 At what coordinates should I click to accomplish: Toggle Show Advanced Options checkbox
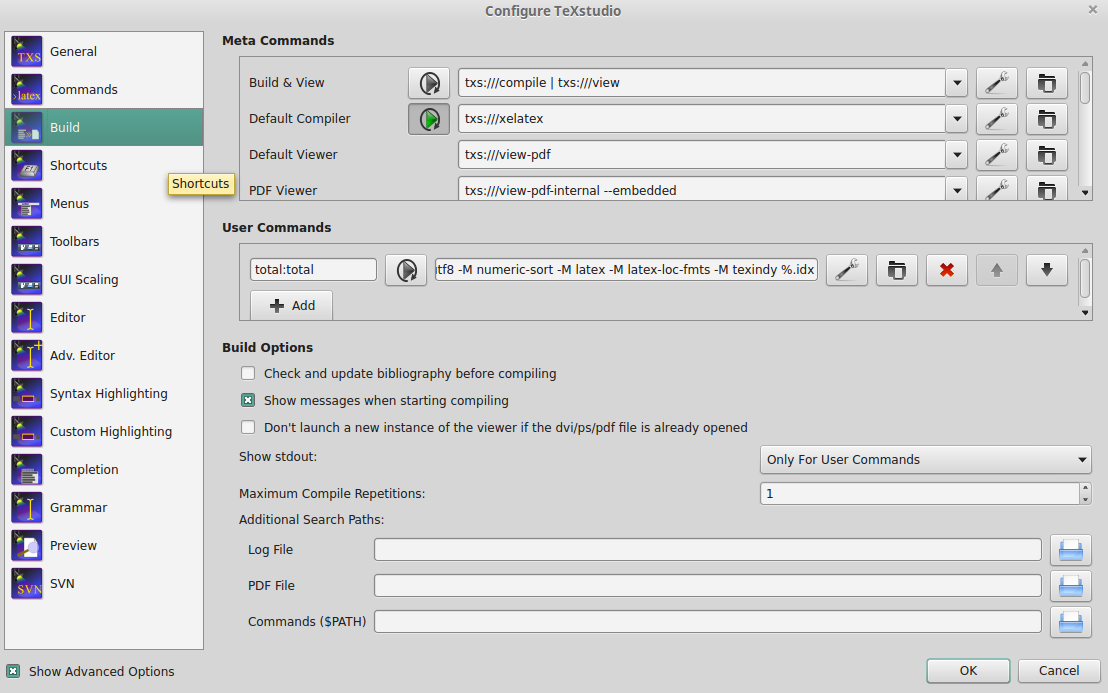coord(13,671)
